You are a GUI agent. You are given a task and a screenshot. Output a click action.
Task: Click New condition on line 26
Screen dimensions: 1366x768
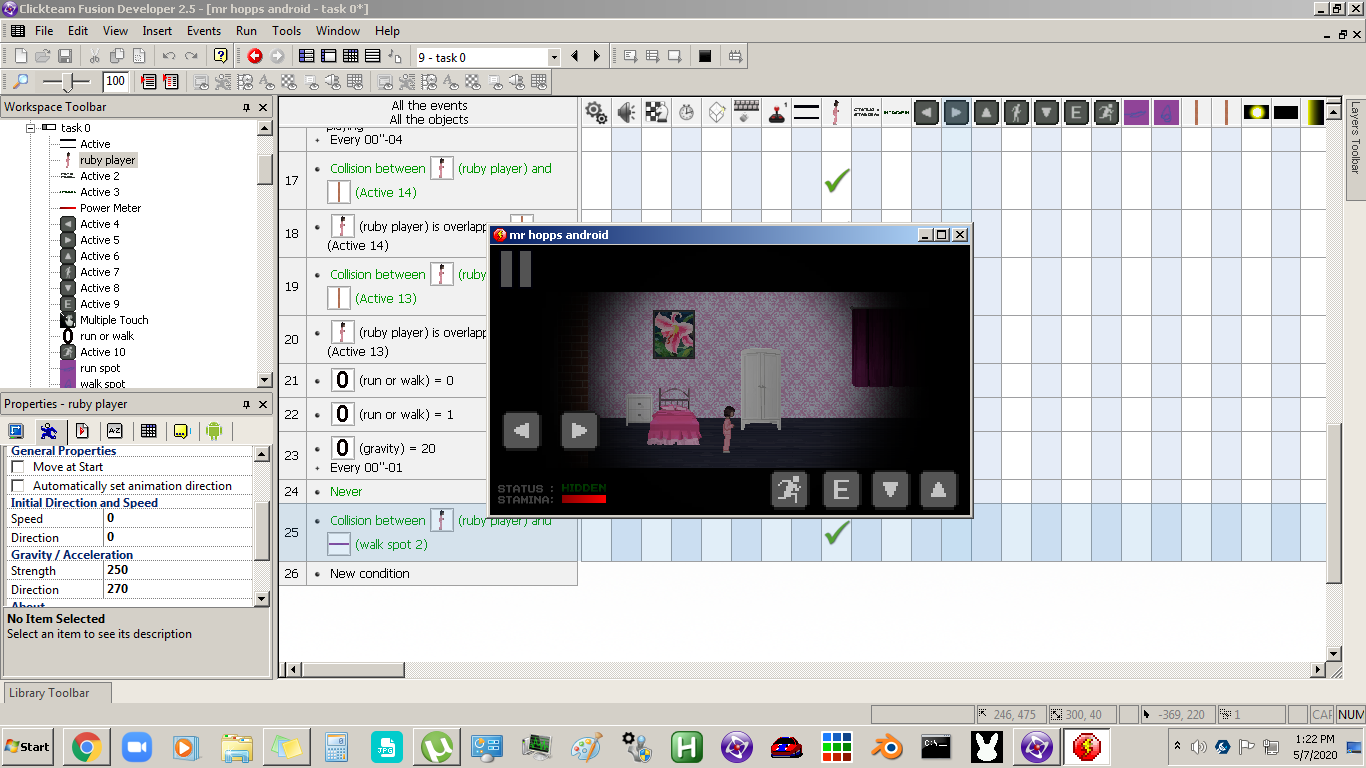click(x=370, y=574)
